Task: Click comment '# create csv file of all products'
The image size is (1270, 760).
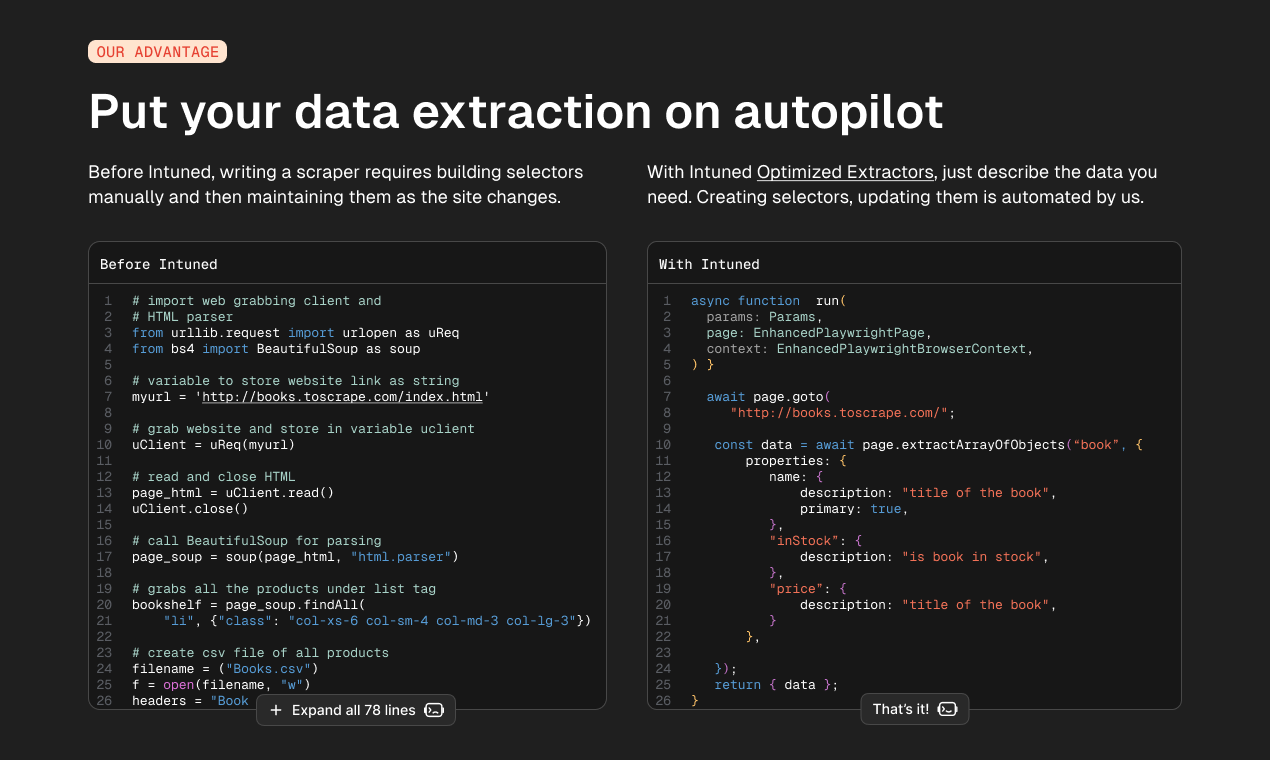Action: [x=260, y=653]
